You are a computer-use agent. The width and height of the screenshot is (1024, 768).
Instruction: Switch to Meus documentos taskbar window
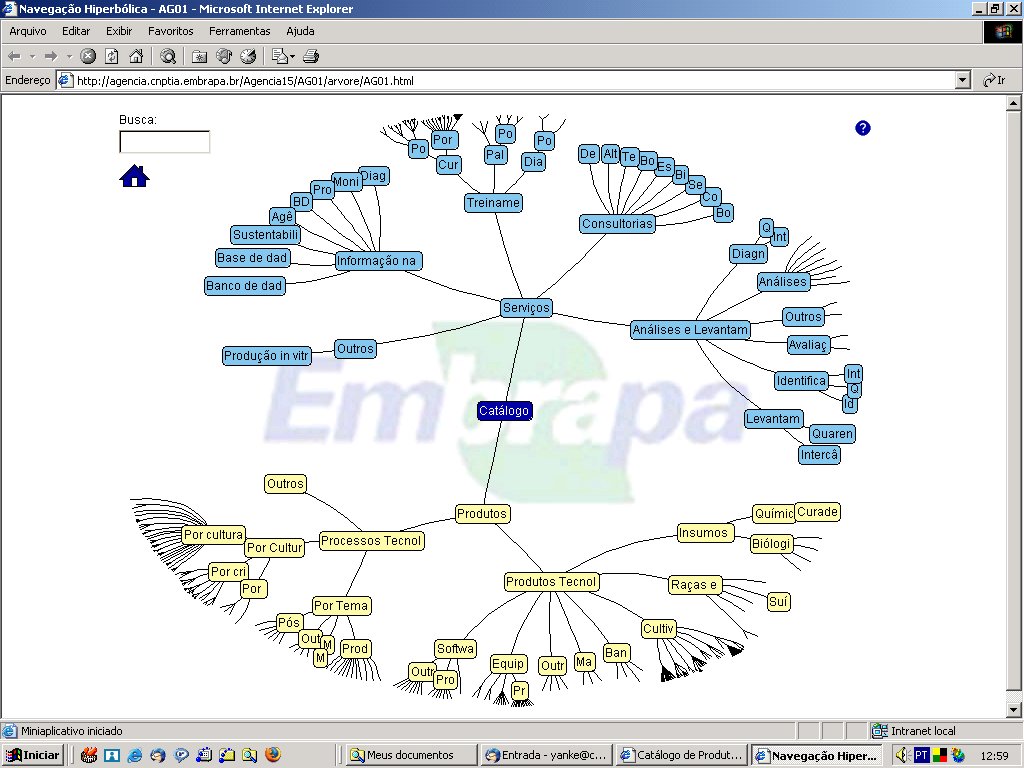coord(410,756)
